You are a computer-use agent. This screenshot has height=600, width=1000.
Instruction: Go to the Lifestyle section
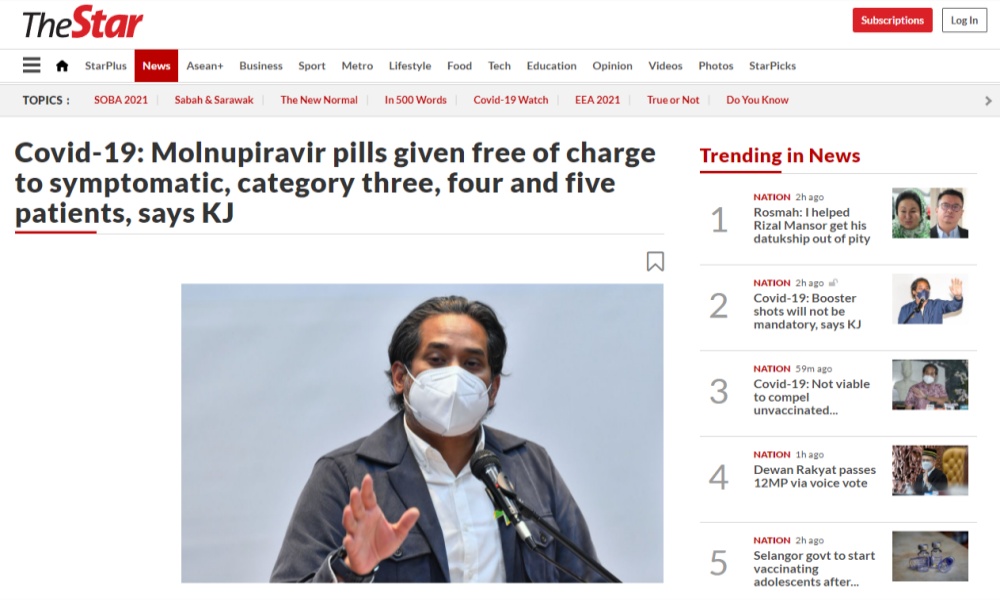point(410,66)
